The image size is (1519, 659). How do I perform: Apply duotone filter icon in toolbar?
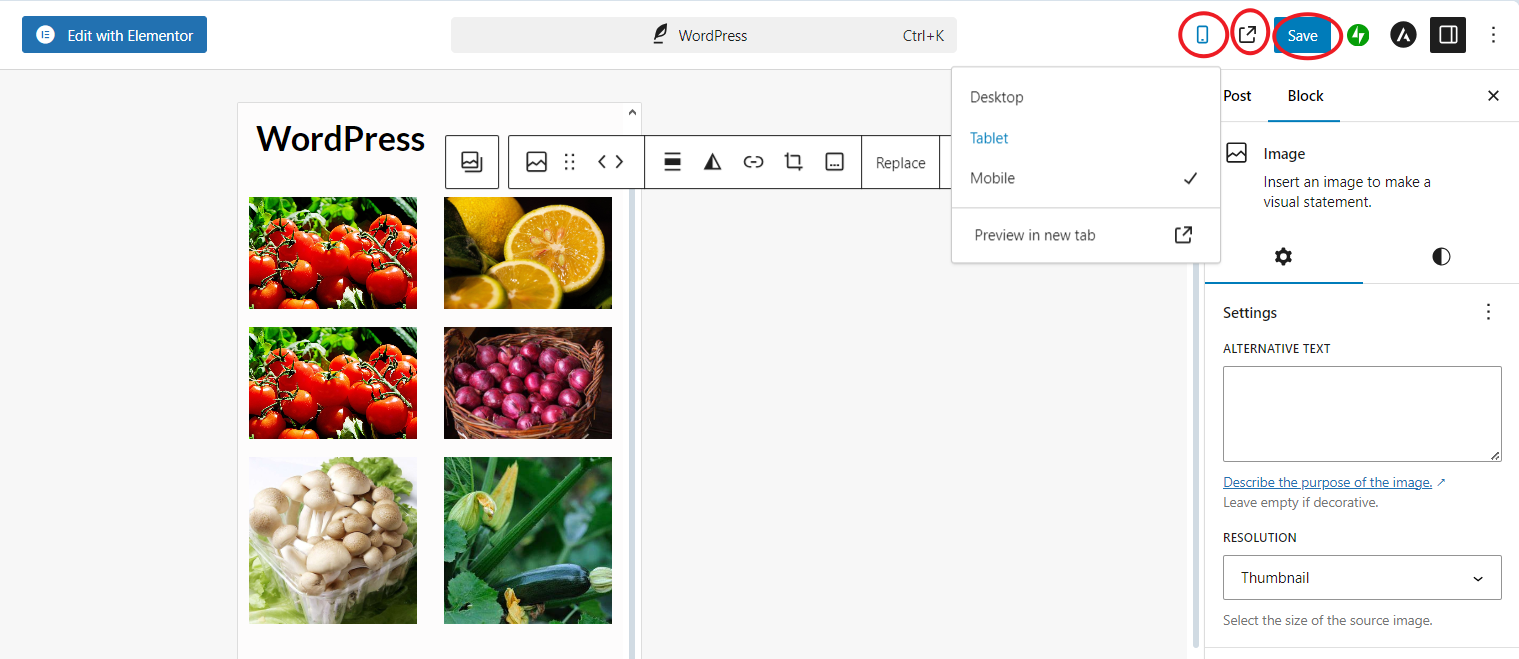[712, 162]
